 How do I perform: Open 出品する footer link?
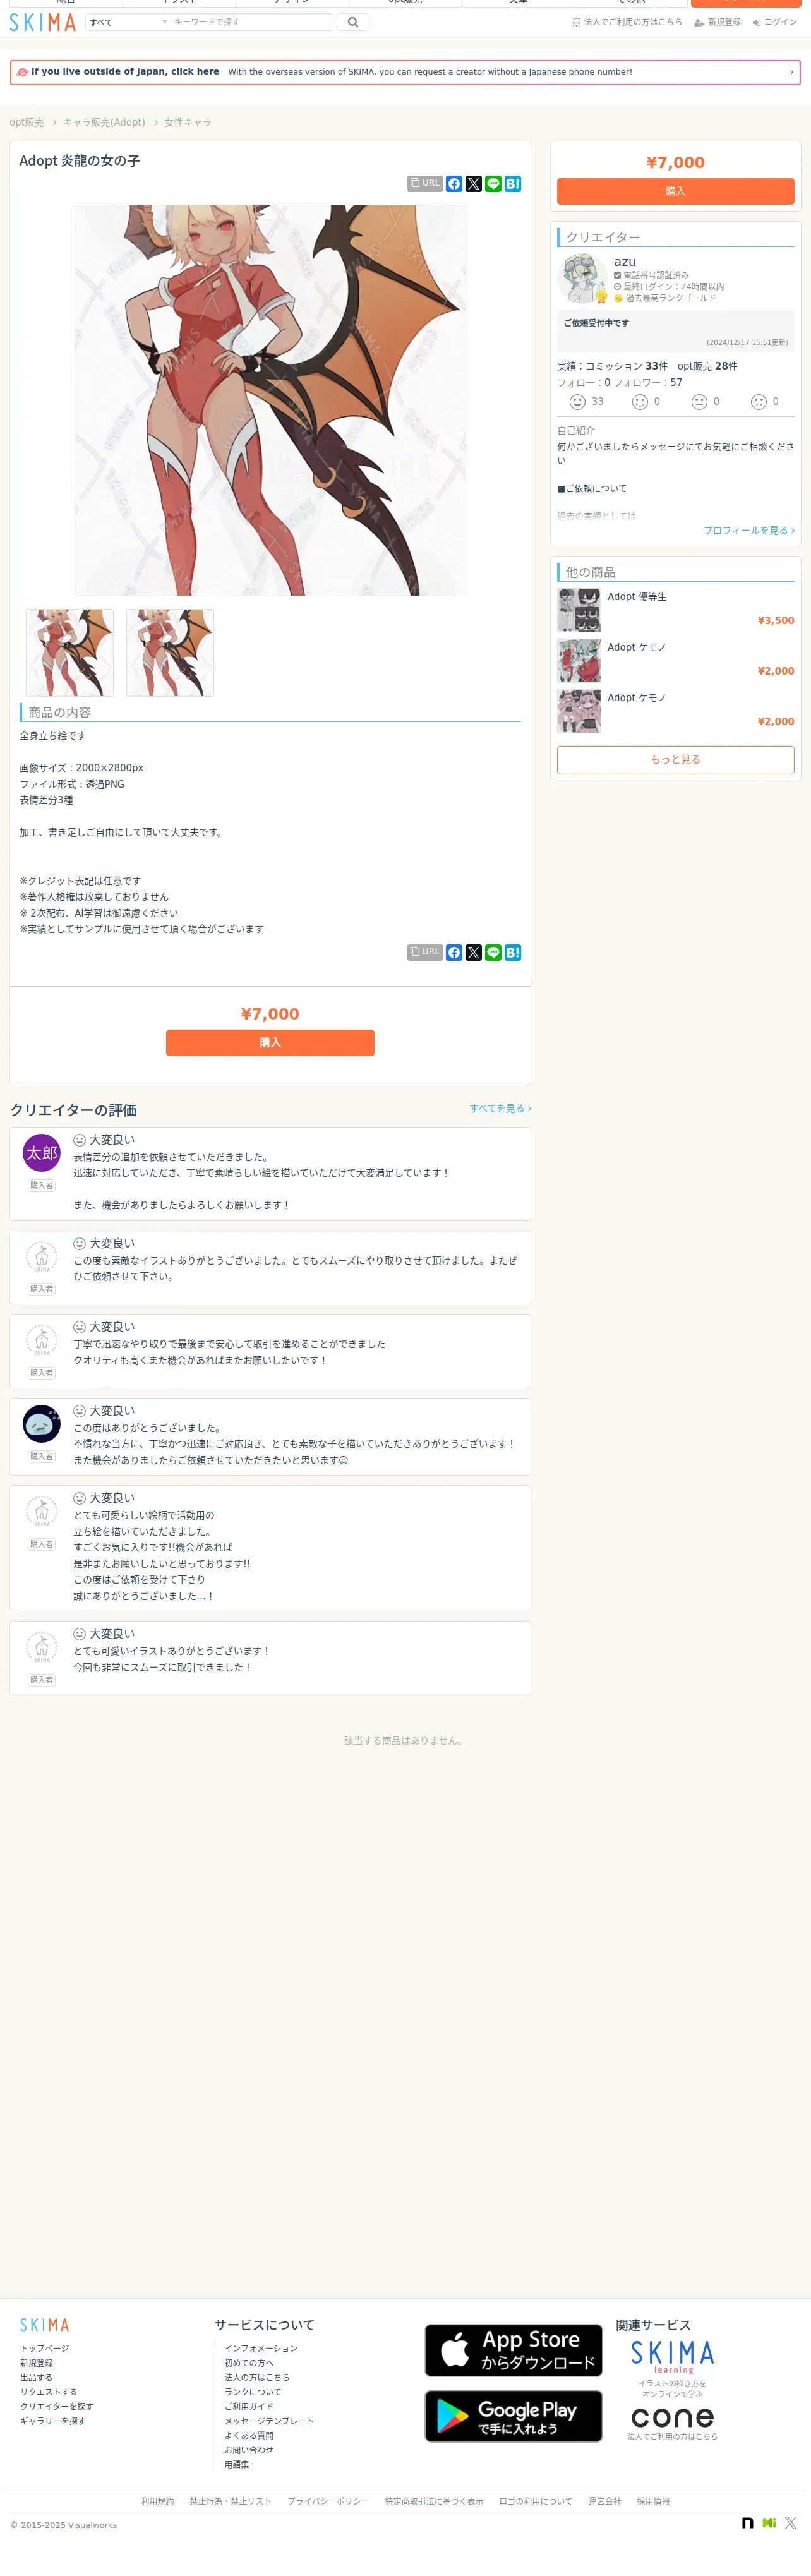36,2377
